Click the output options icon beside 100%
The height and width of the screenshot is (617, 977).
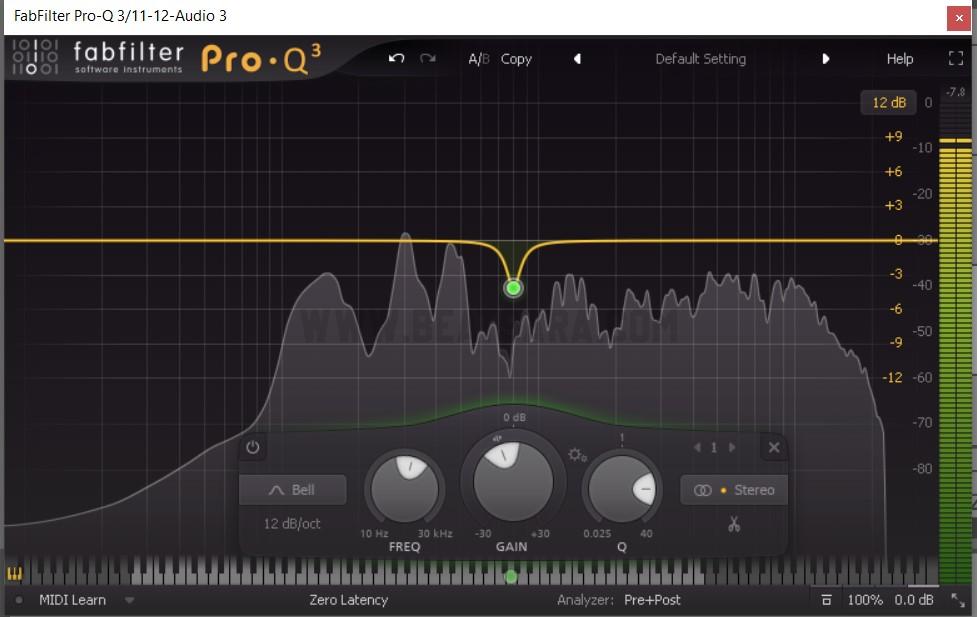tap(826, 600)
